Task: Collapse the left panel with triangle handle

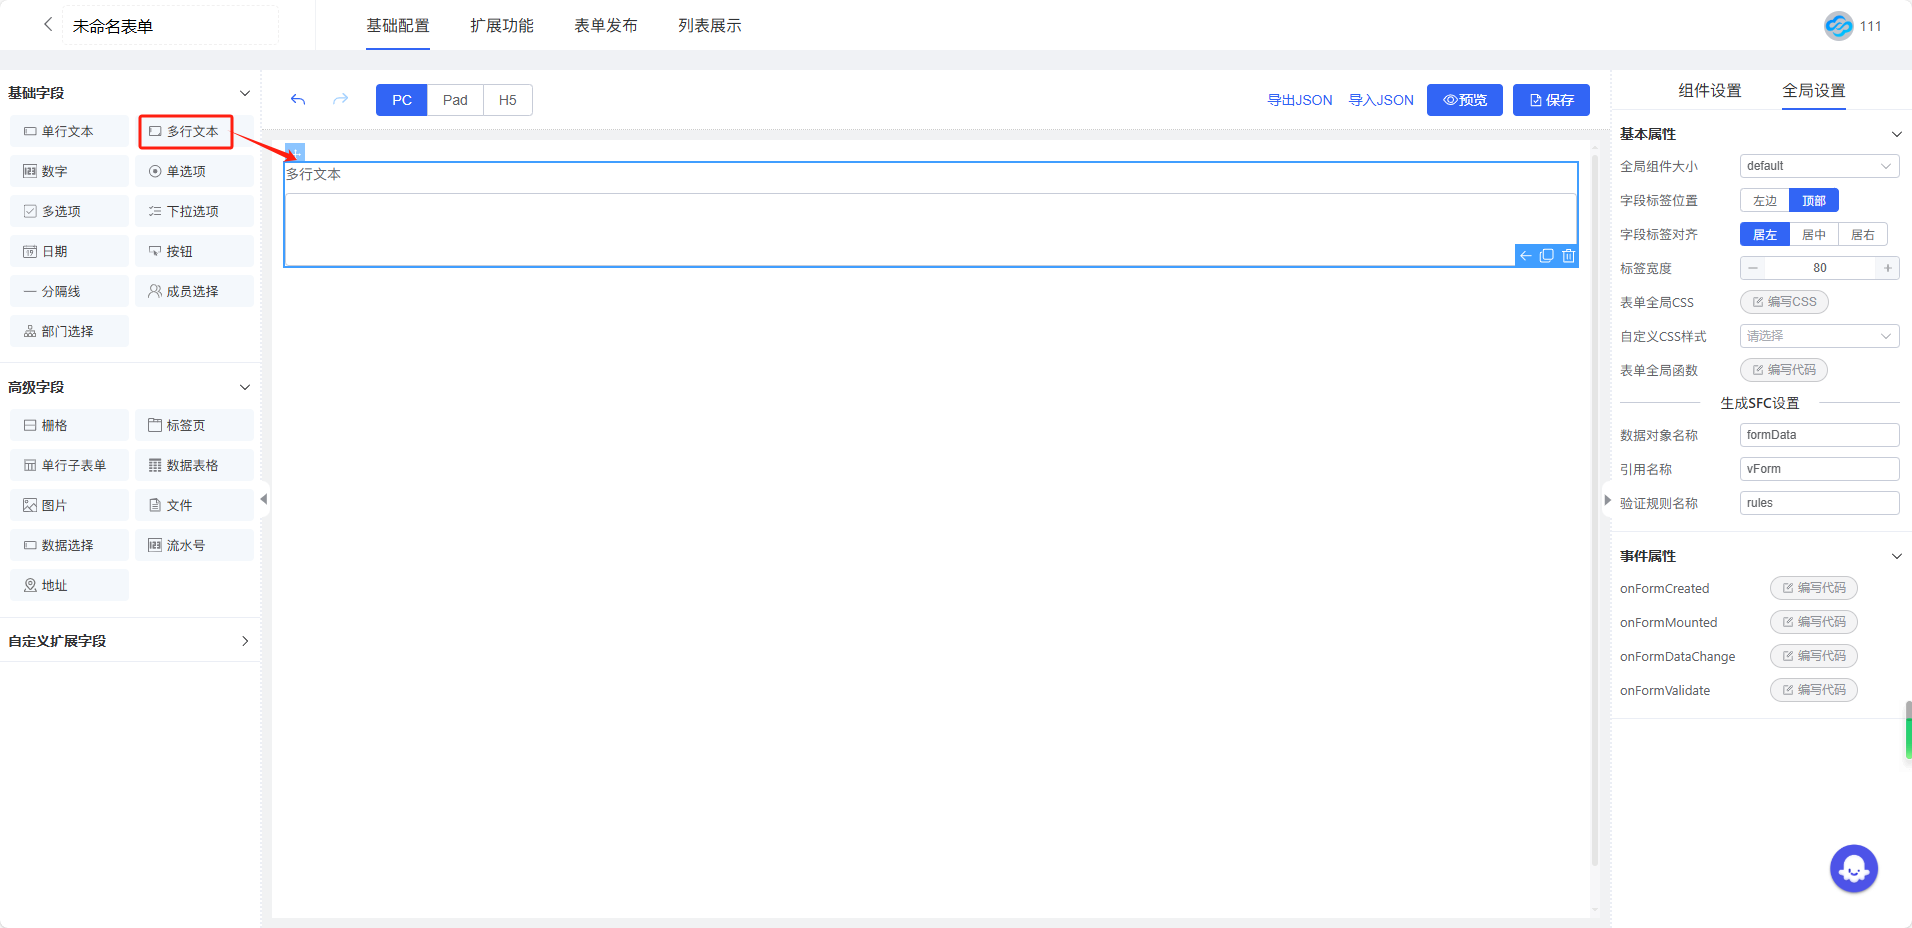Action: [x=264, y=499]
